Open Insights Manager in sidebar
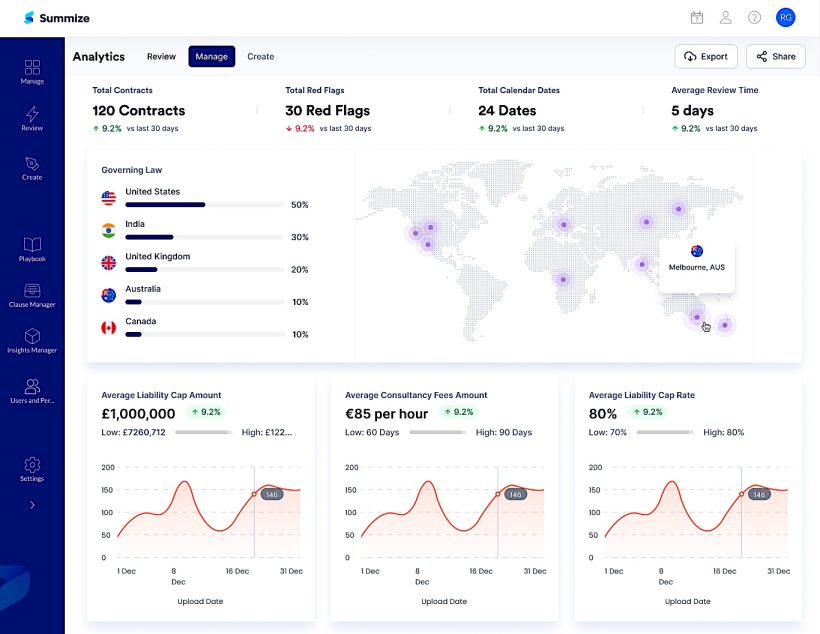Viewport: 820px width, 634px height. 32,340
